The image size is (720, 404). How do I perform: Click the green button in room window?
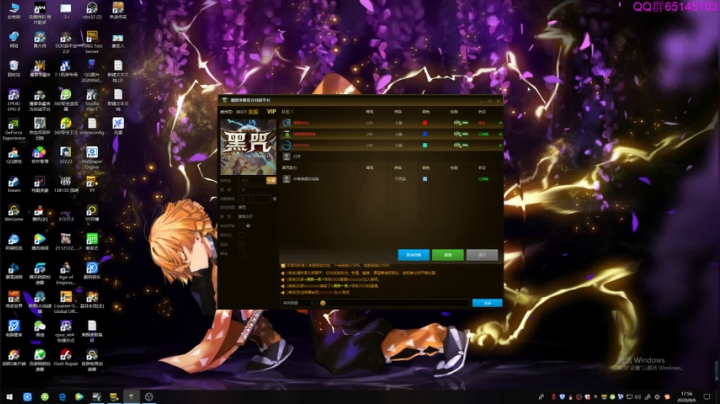click(x=448, y=255)
